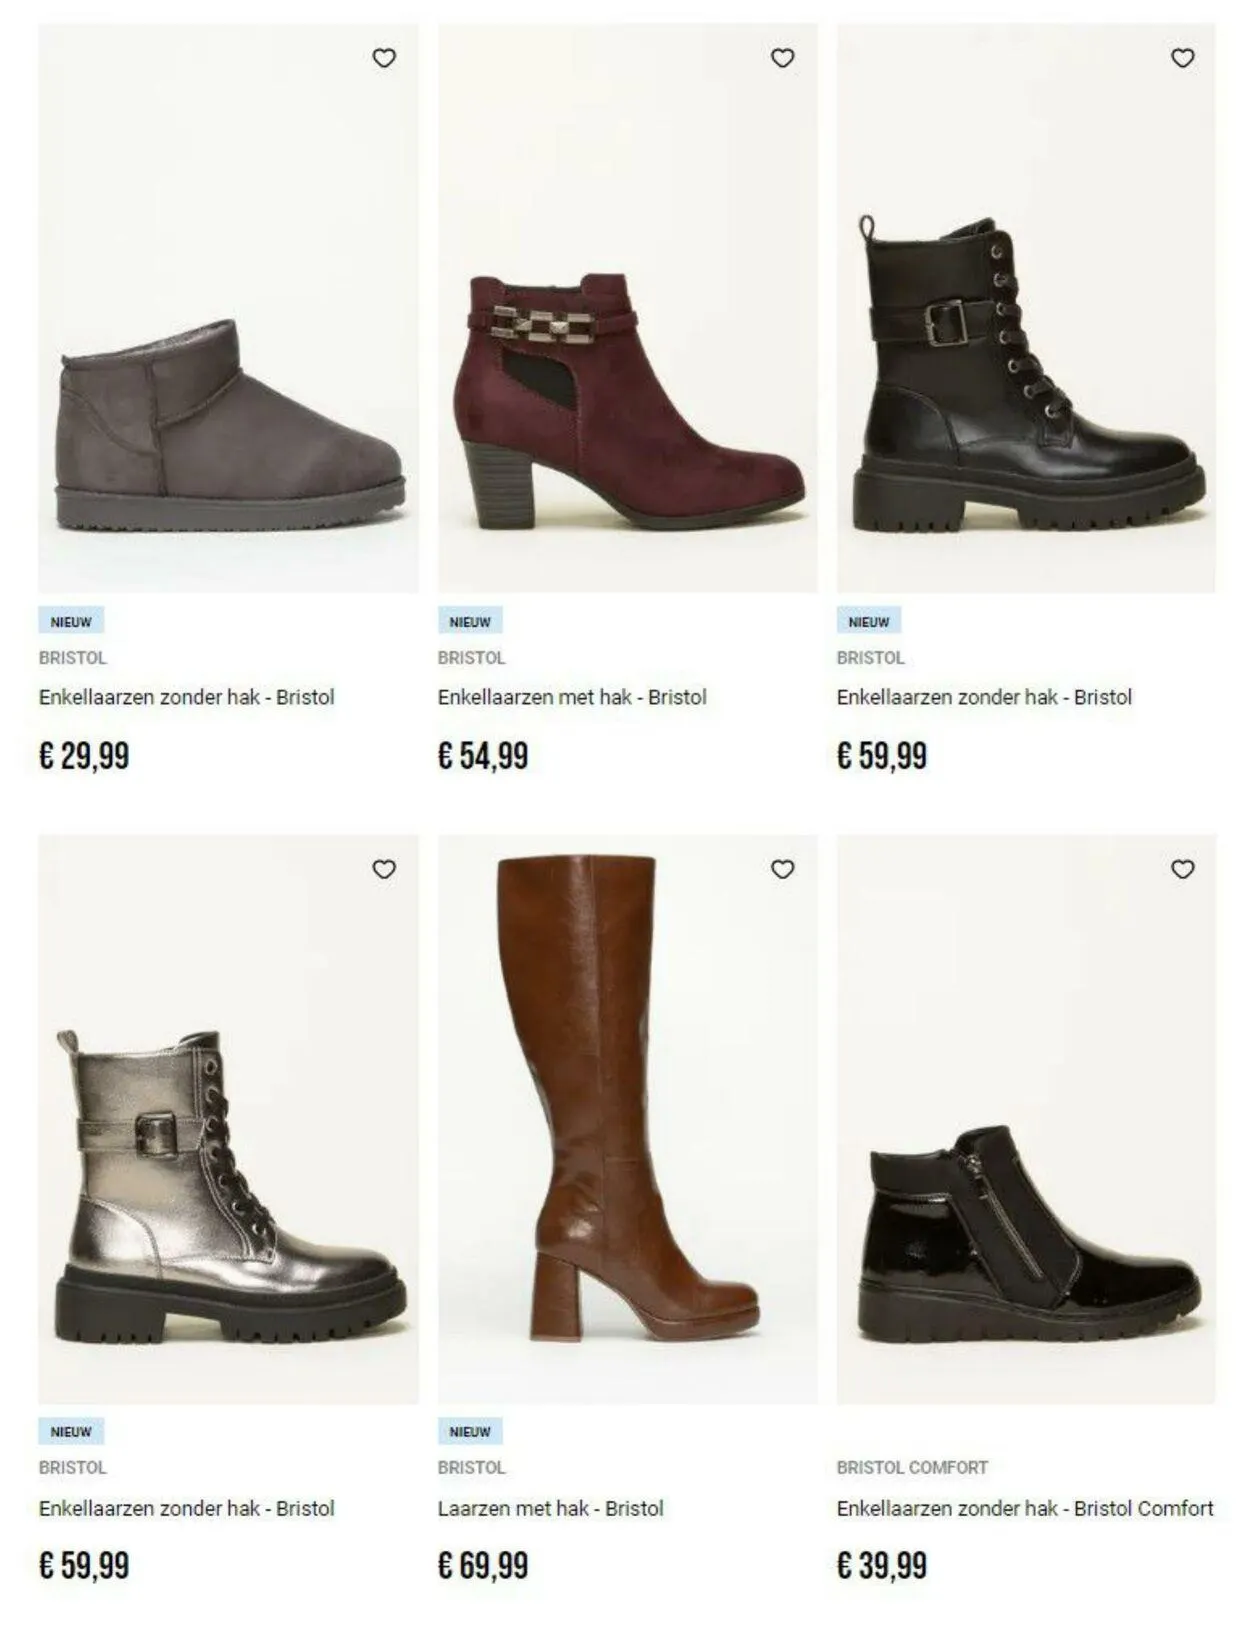1250x1647 pixels.
Task: View black patent Bristol Comfort boot photo
Action: tap(1026, 1119)
